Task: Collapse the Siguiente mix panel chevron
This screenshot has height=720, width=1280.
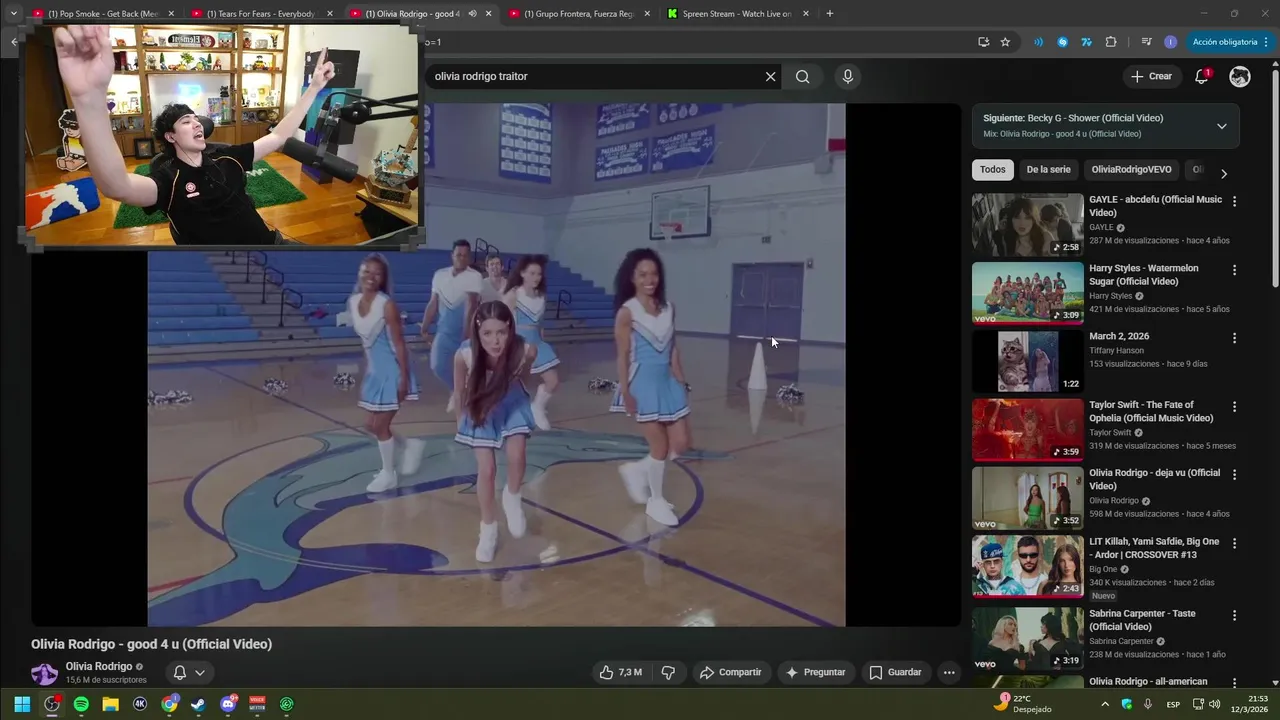Action: [1221, 126]
